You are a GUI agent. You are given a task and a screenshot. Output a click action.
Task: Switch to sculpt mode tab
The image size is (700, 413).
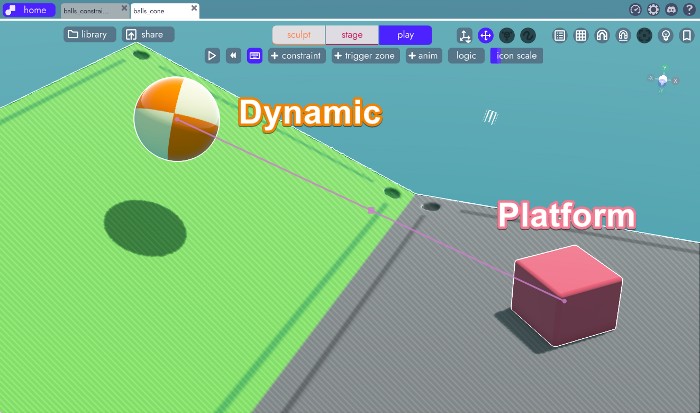coord(299,35)
